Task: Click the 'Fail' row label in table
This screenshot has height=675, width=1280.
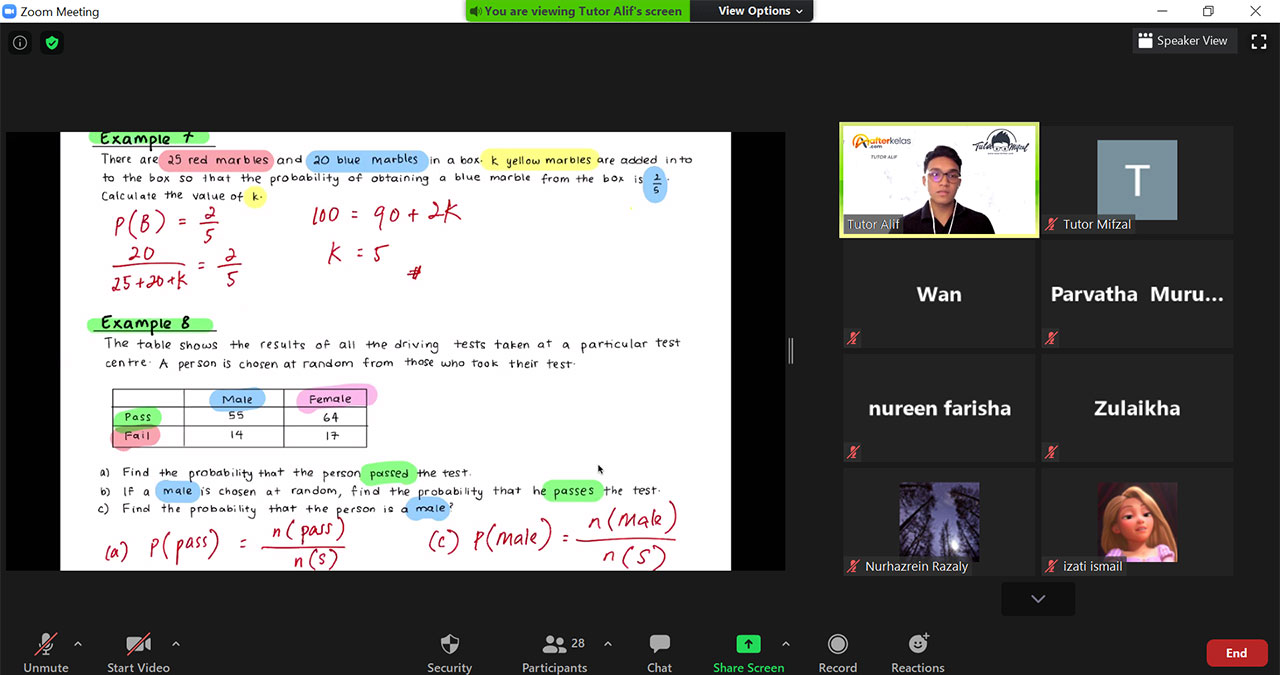Action: [x=136, y=436]
